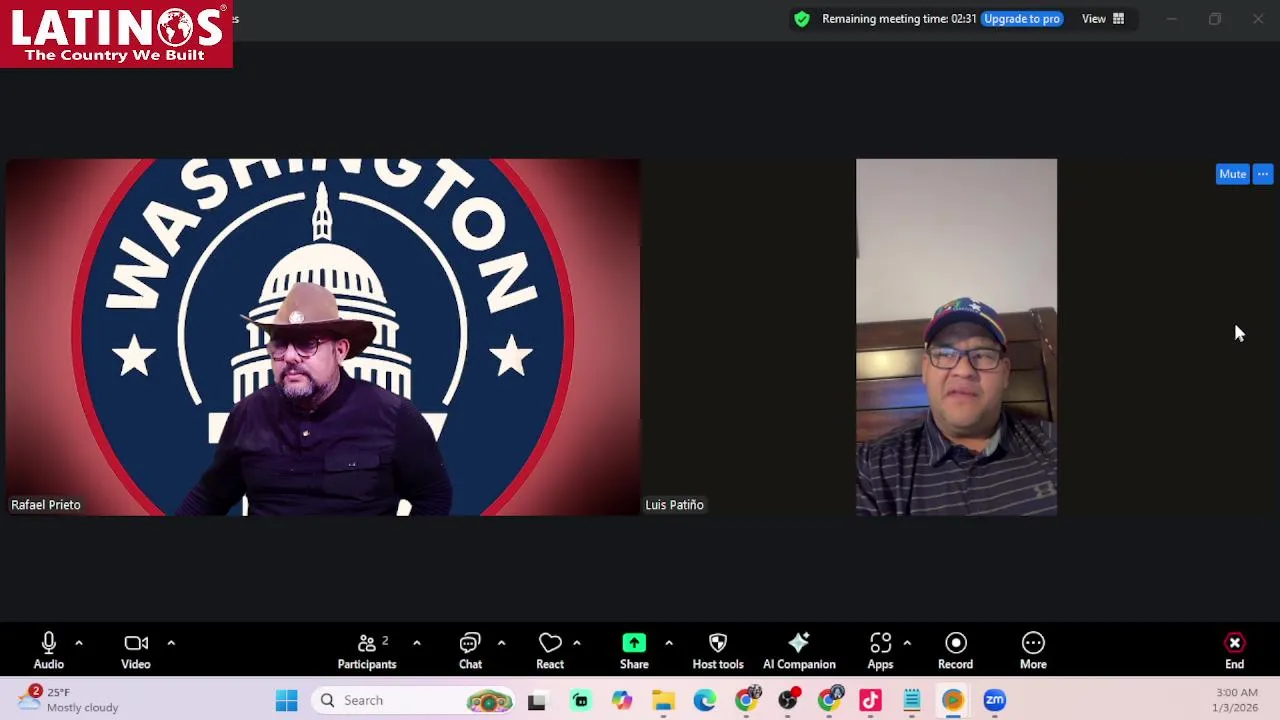1280x720 pixels.
Task: Open the Notepad taskbar icon
Action: tap(912, 700)
